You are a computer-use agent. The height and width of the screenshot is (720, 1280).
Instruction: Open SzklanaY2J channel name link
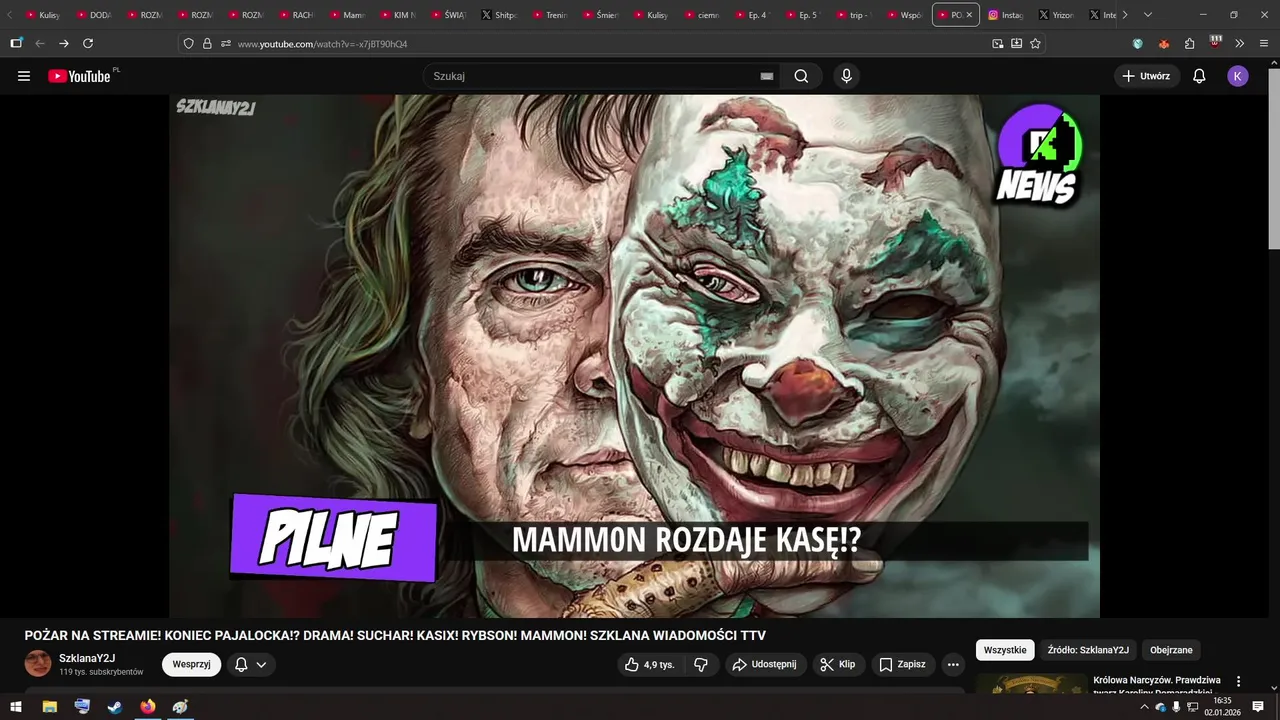pyautogui.click(x=87, y=658)
